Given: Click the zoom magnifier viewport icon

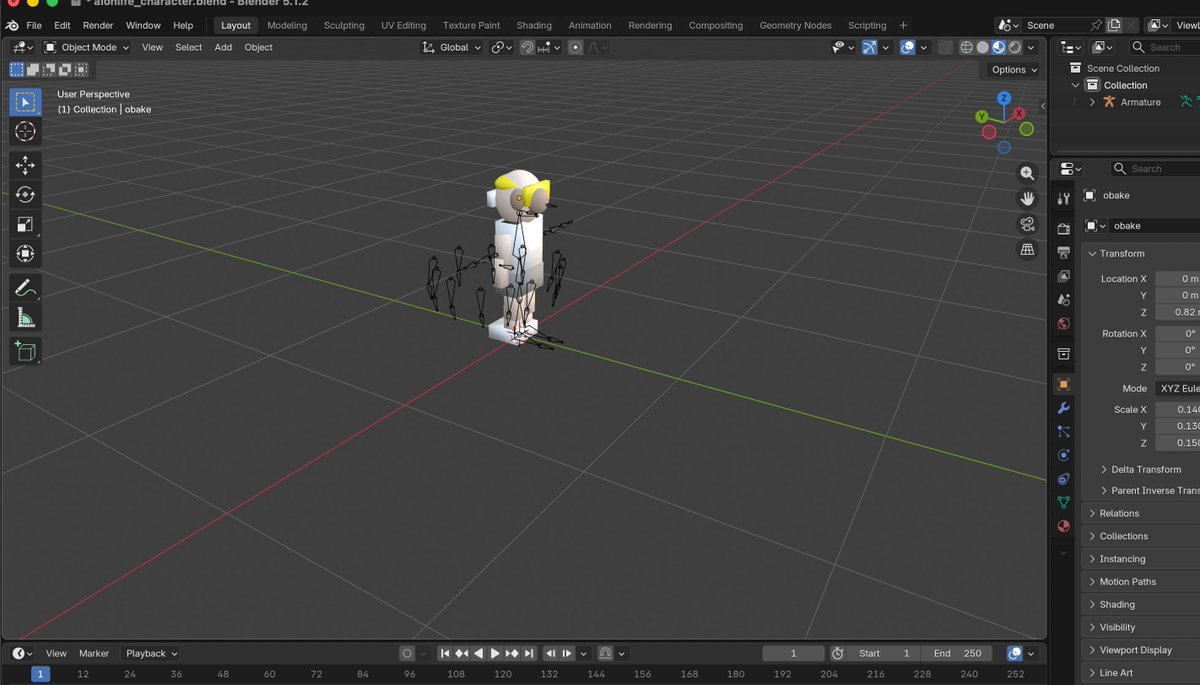Looking at the screenshot, I should tap(1027, 173).
